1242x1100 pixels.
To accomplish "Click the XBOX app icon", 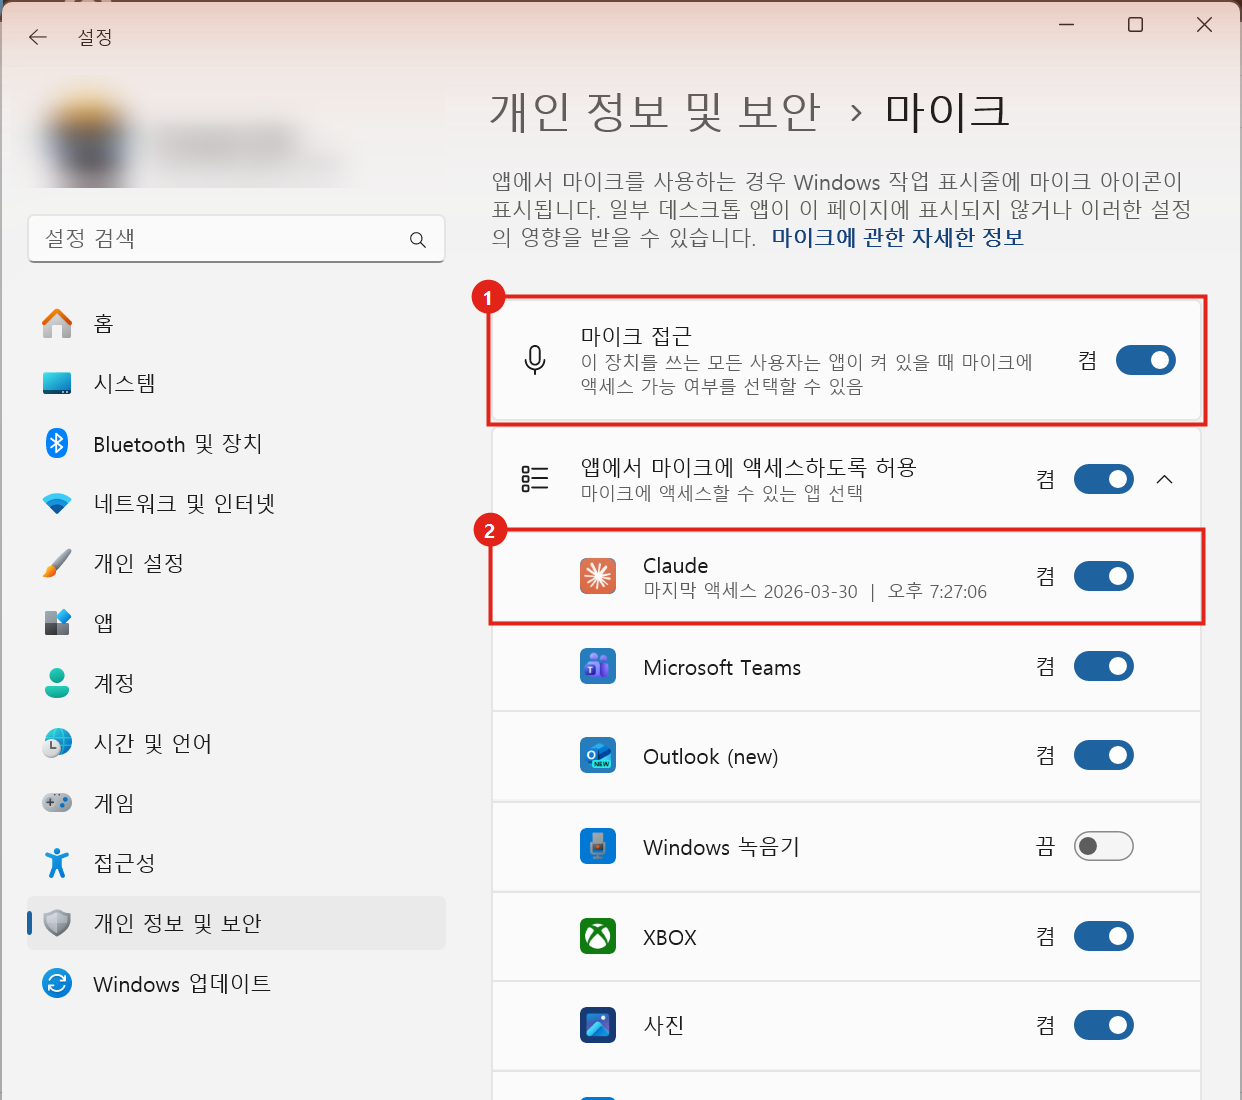I will [x=598, y=936].
